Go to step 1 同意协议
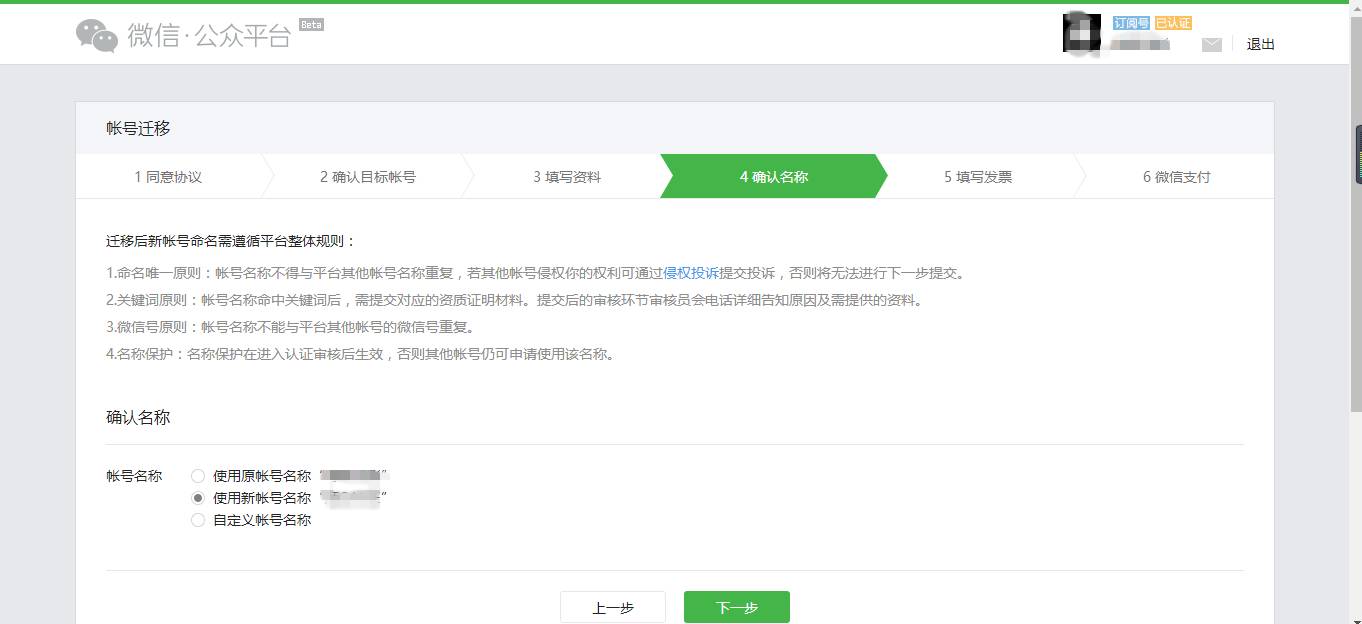1362x624 pixels. click(168, 177)
